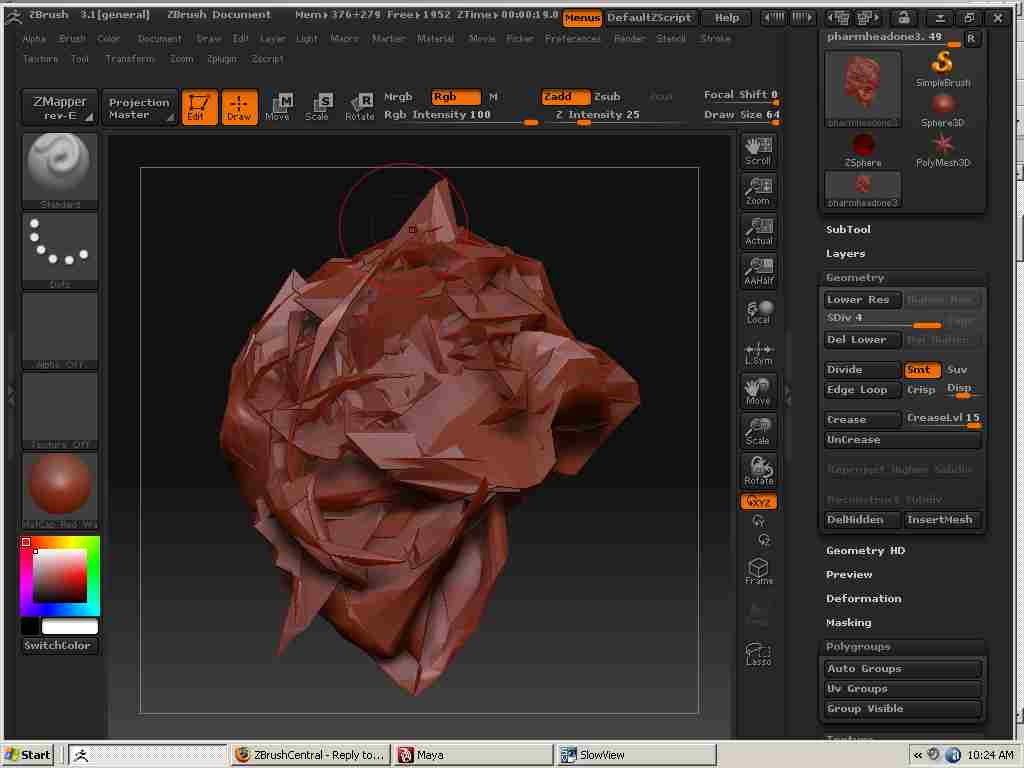This screenshot has width=1024, height=768.
Task: Expand the Geometry HD section
Action: (x=865, y=551)
